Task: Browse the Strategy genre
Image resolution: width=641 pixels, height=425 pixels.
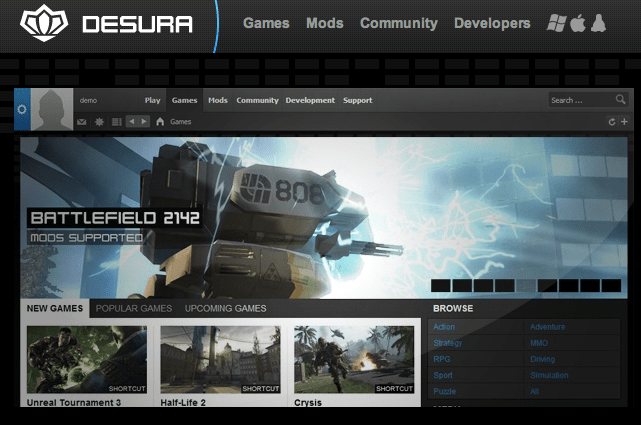Action: pos(448,343)
